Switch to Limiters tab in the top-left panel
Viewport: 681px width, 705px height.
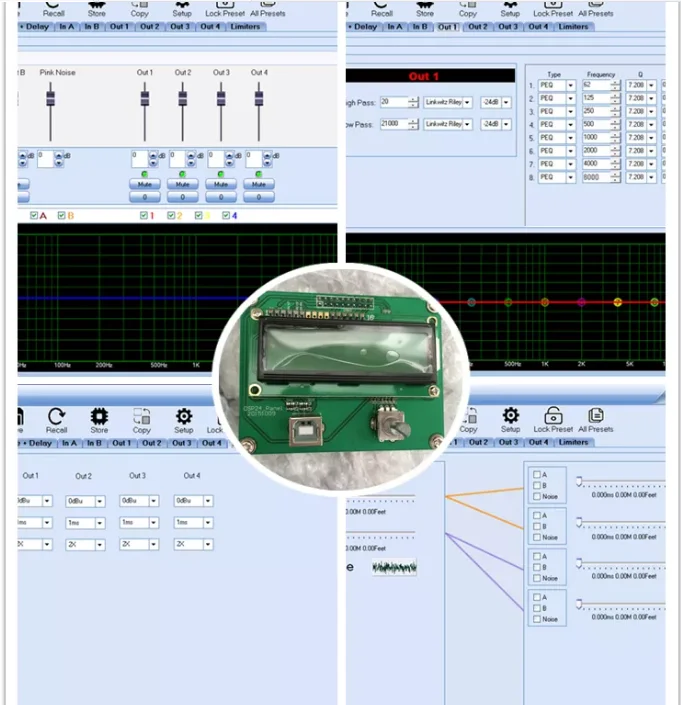tap(245, 27)
